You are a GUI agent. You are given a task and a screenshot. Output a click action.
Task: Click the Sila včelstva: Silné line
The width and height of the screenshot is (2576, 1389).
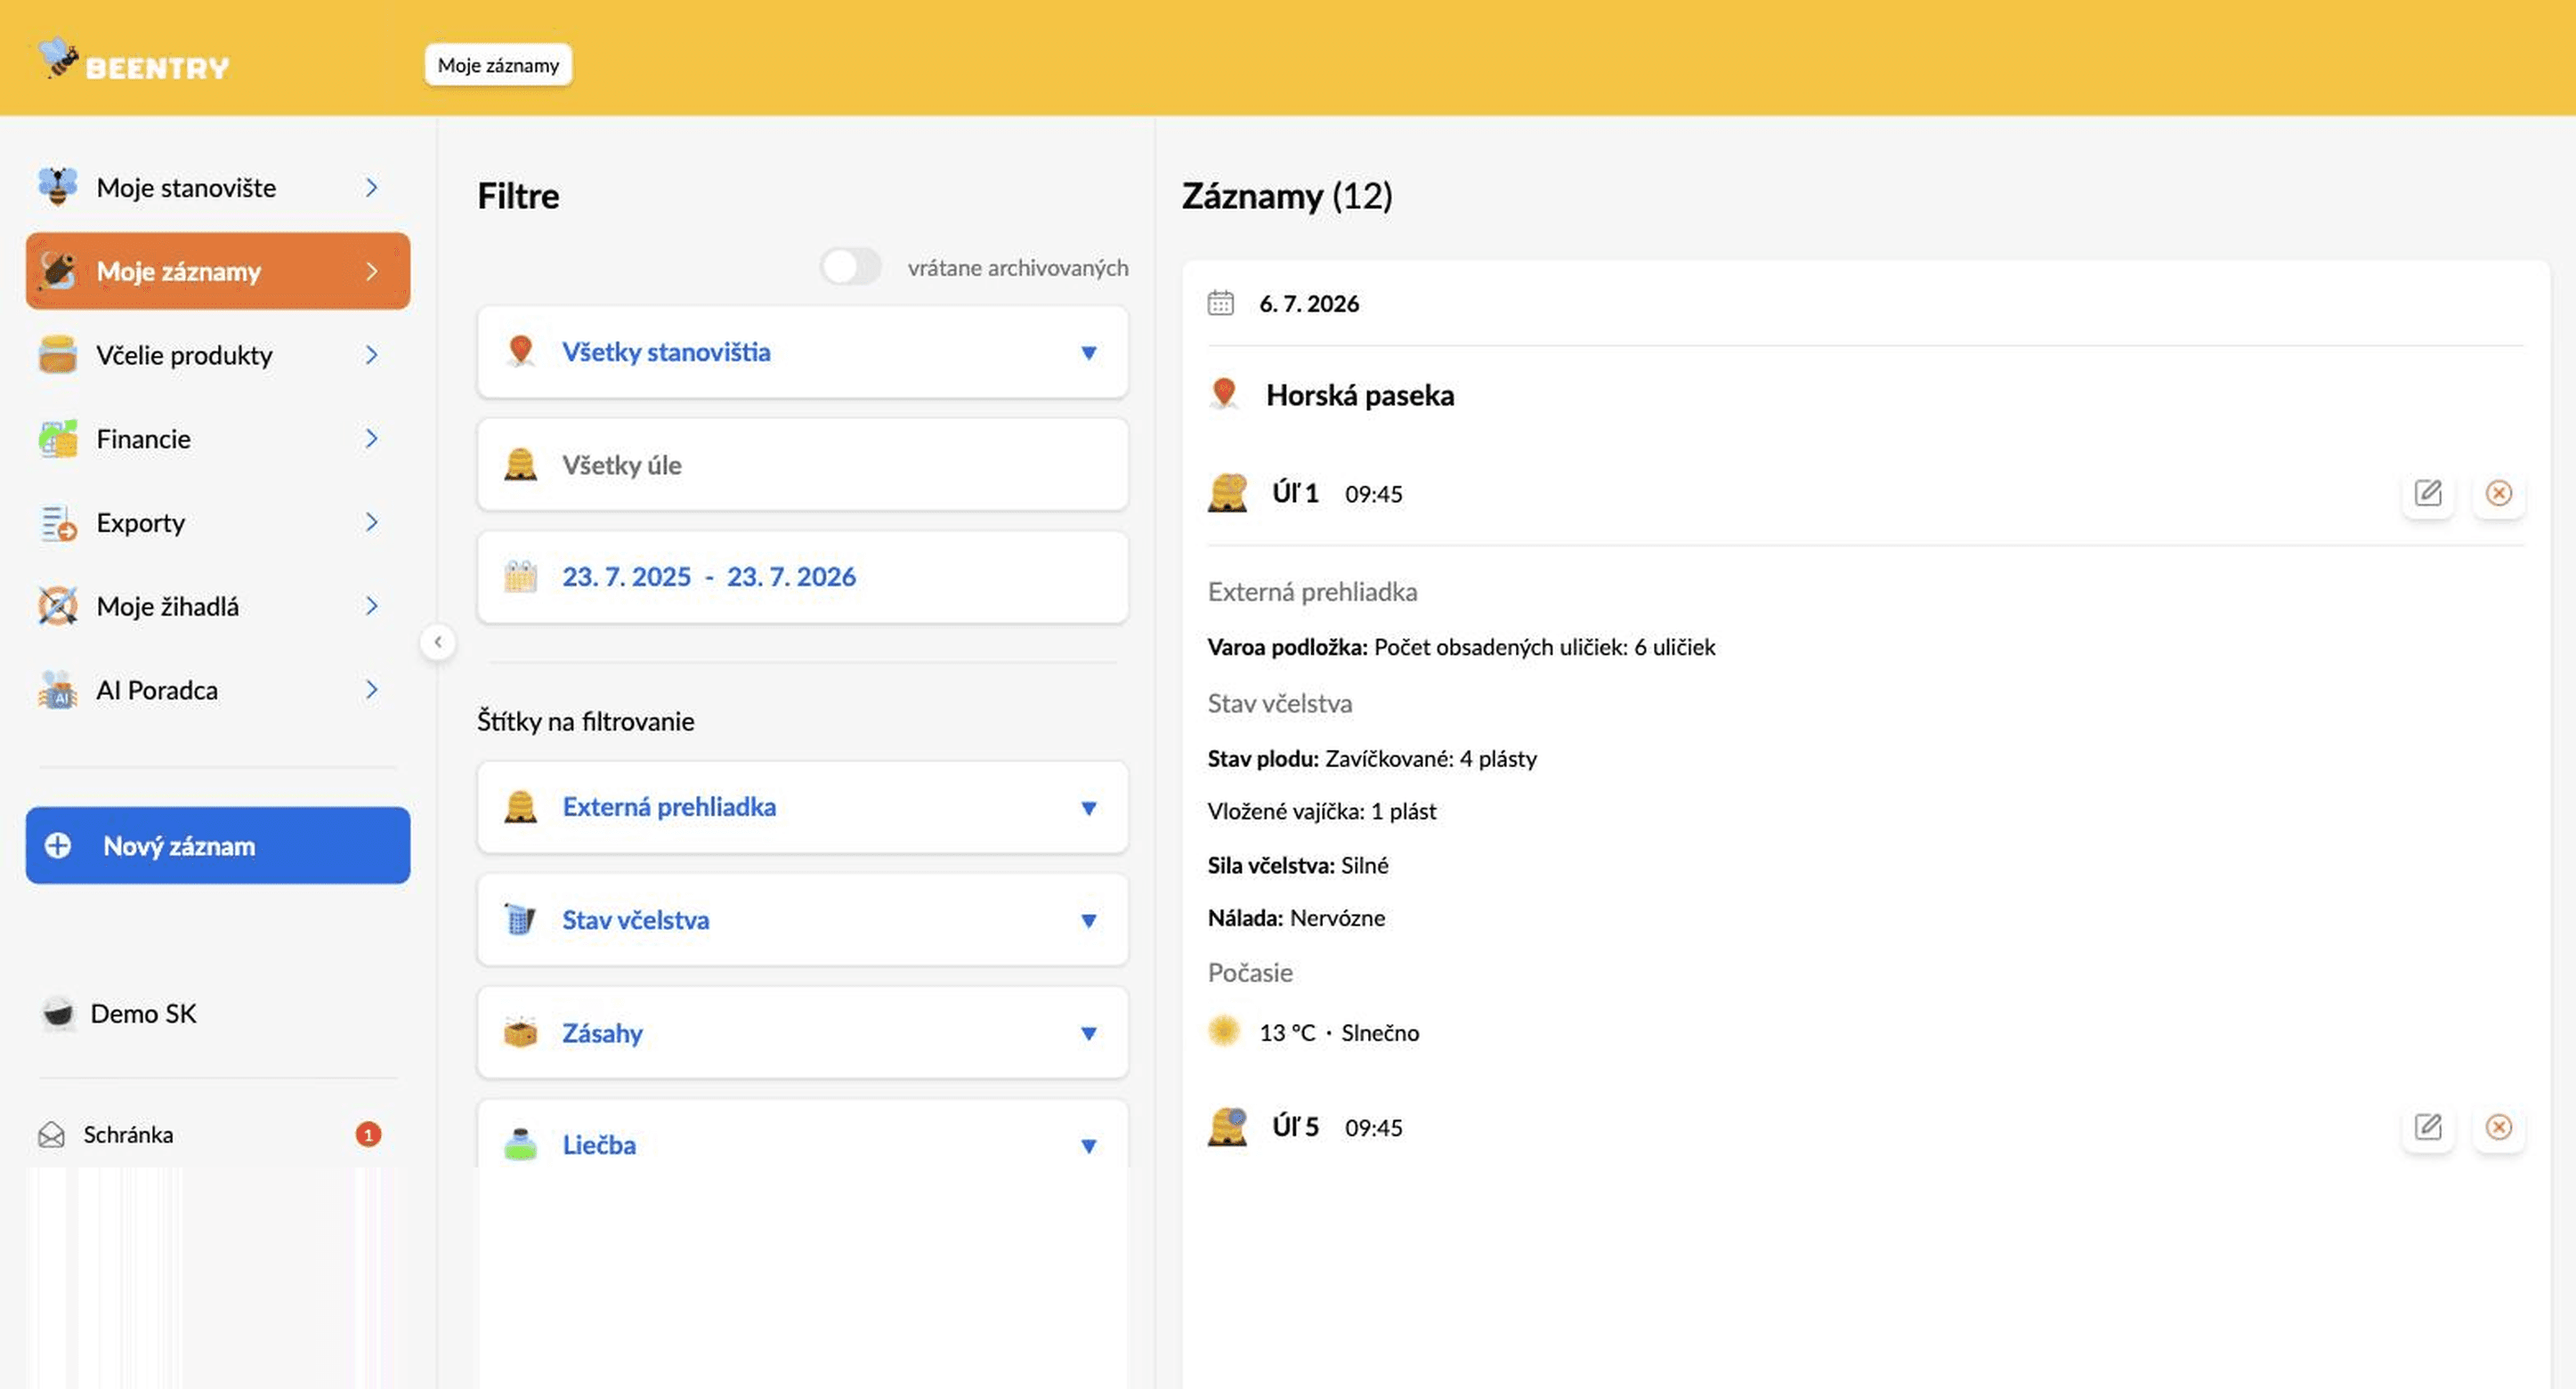click(1298, 865)
